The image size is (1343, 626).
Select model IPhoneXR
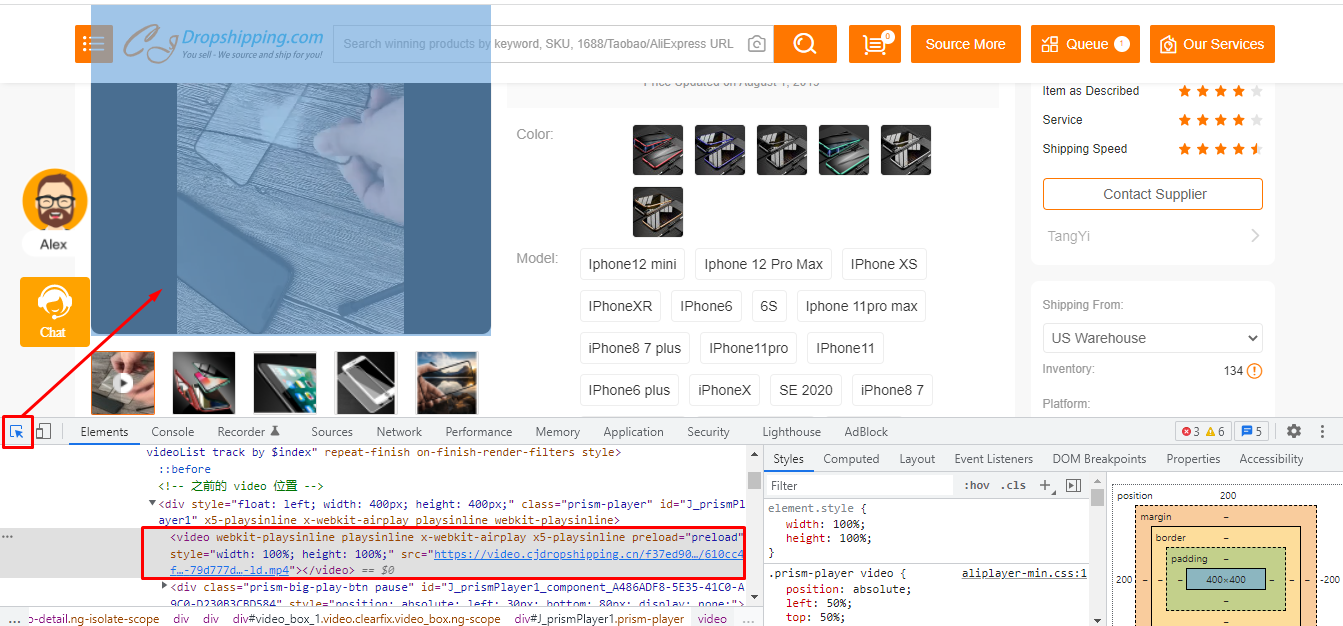pyautogui.click(x=620, y=306)
